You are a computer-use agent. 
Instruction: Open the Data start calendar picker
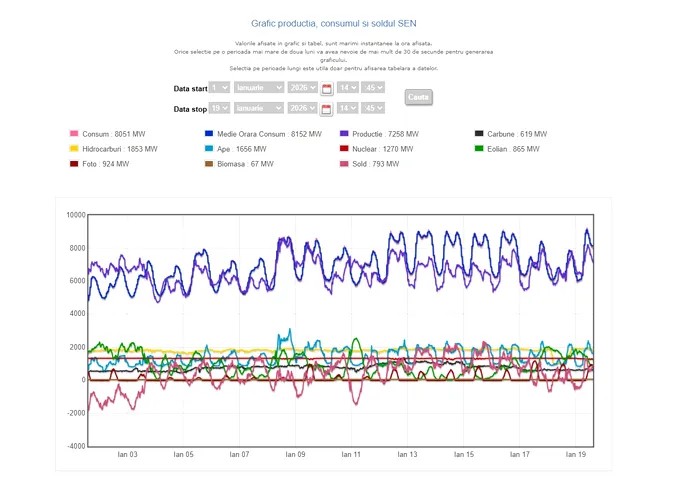(x=326, y=89)
